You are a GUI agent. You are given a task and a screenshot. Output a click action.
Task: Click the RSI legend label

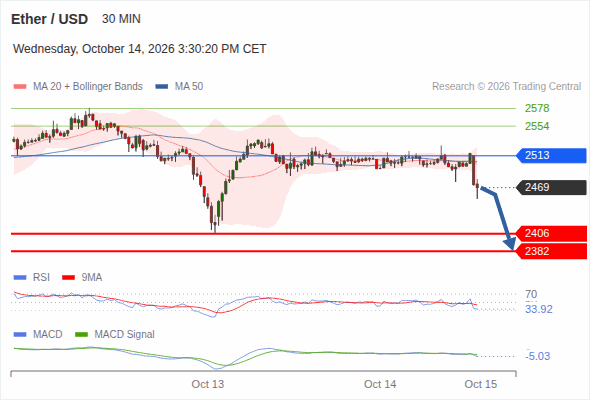click(x=41, y=278)
